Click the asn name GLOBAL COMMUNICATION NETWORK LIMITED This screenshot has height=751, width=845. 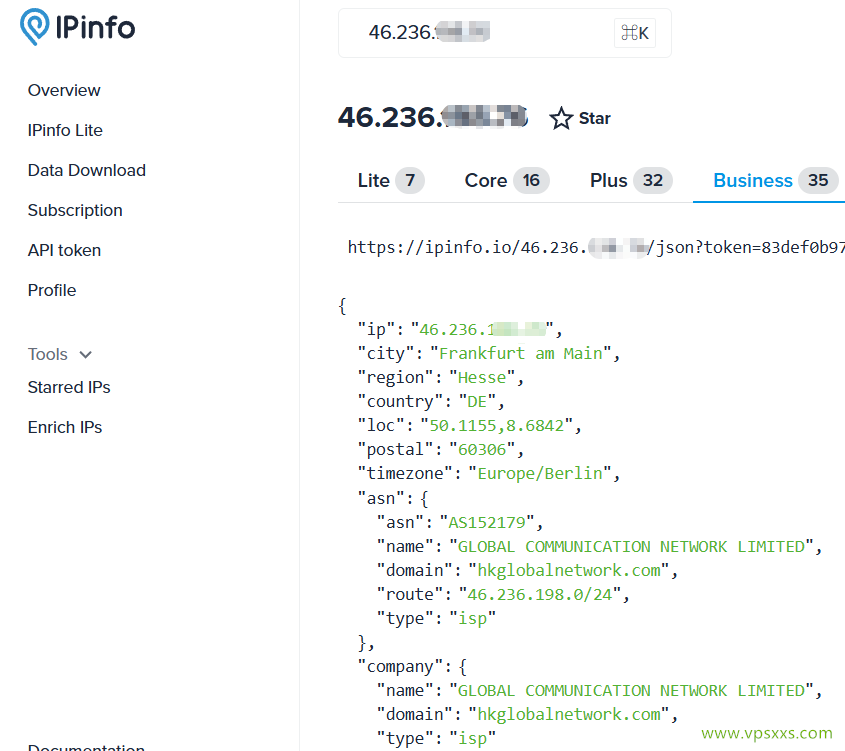631,546
